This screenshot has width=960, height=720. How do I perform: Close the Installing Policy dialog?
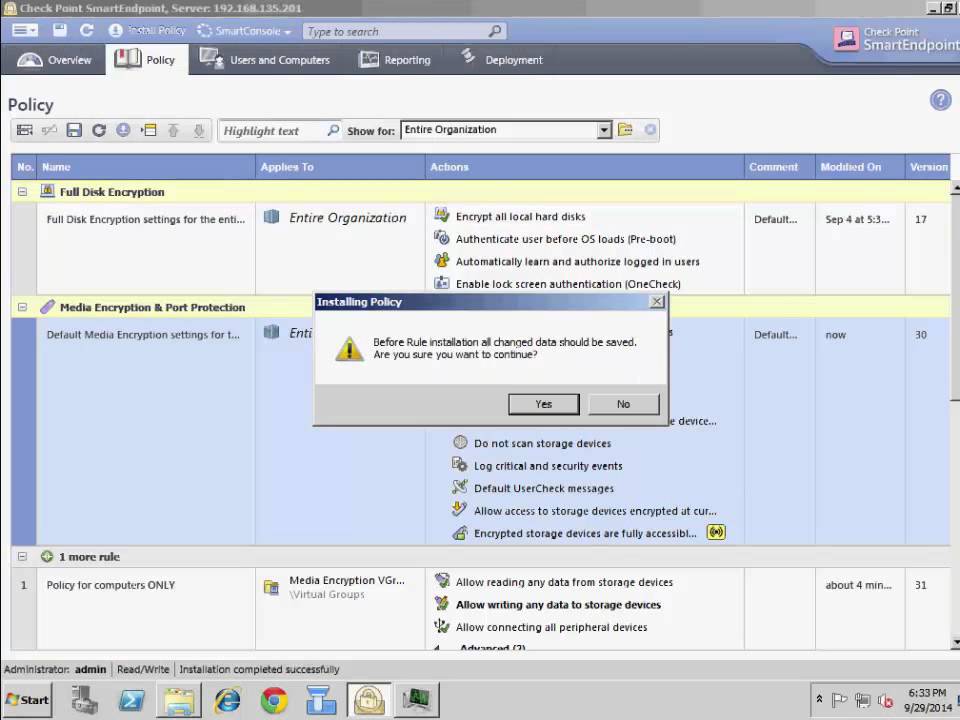click(x=656, y=301)
